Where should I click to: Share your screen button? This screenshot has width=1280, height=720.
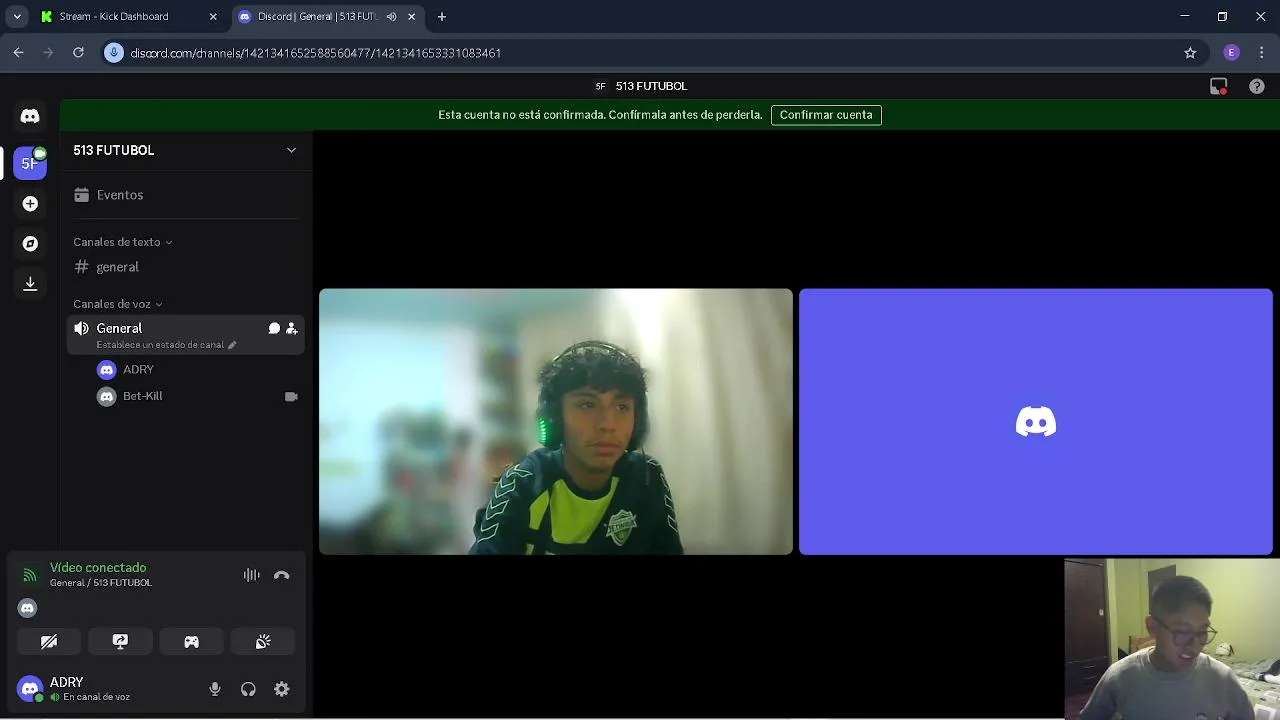120,642
